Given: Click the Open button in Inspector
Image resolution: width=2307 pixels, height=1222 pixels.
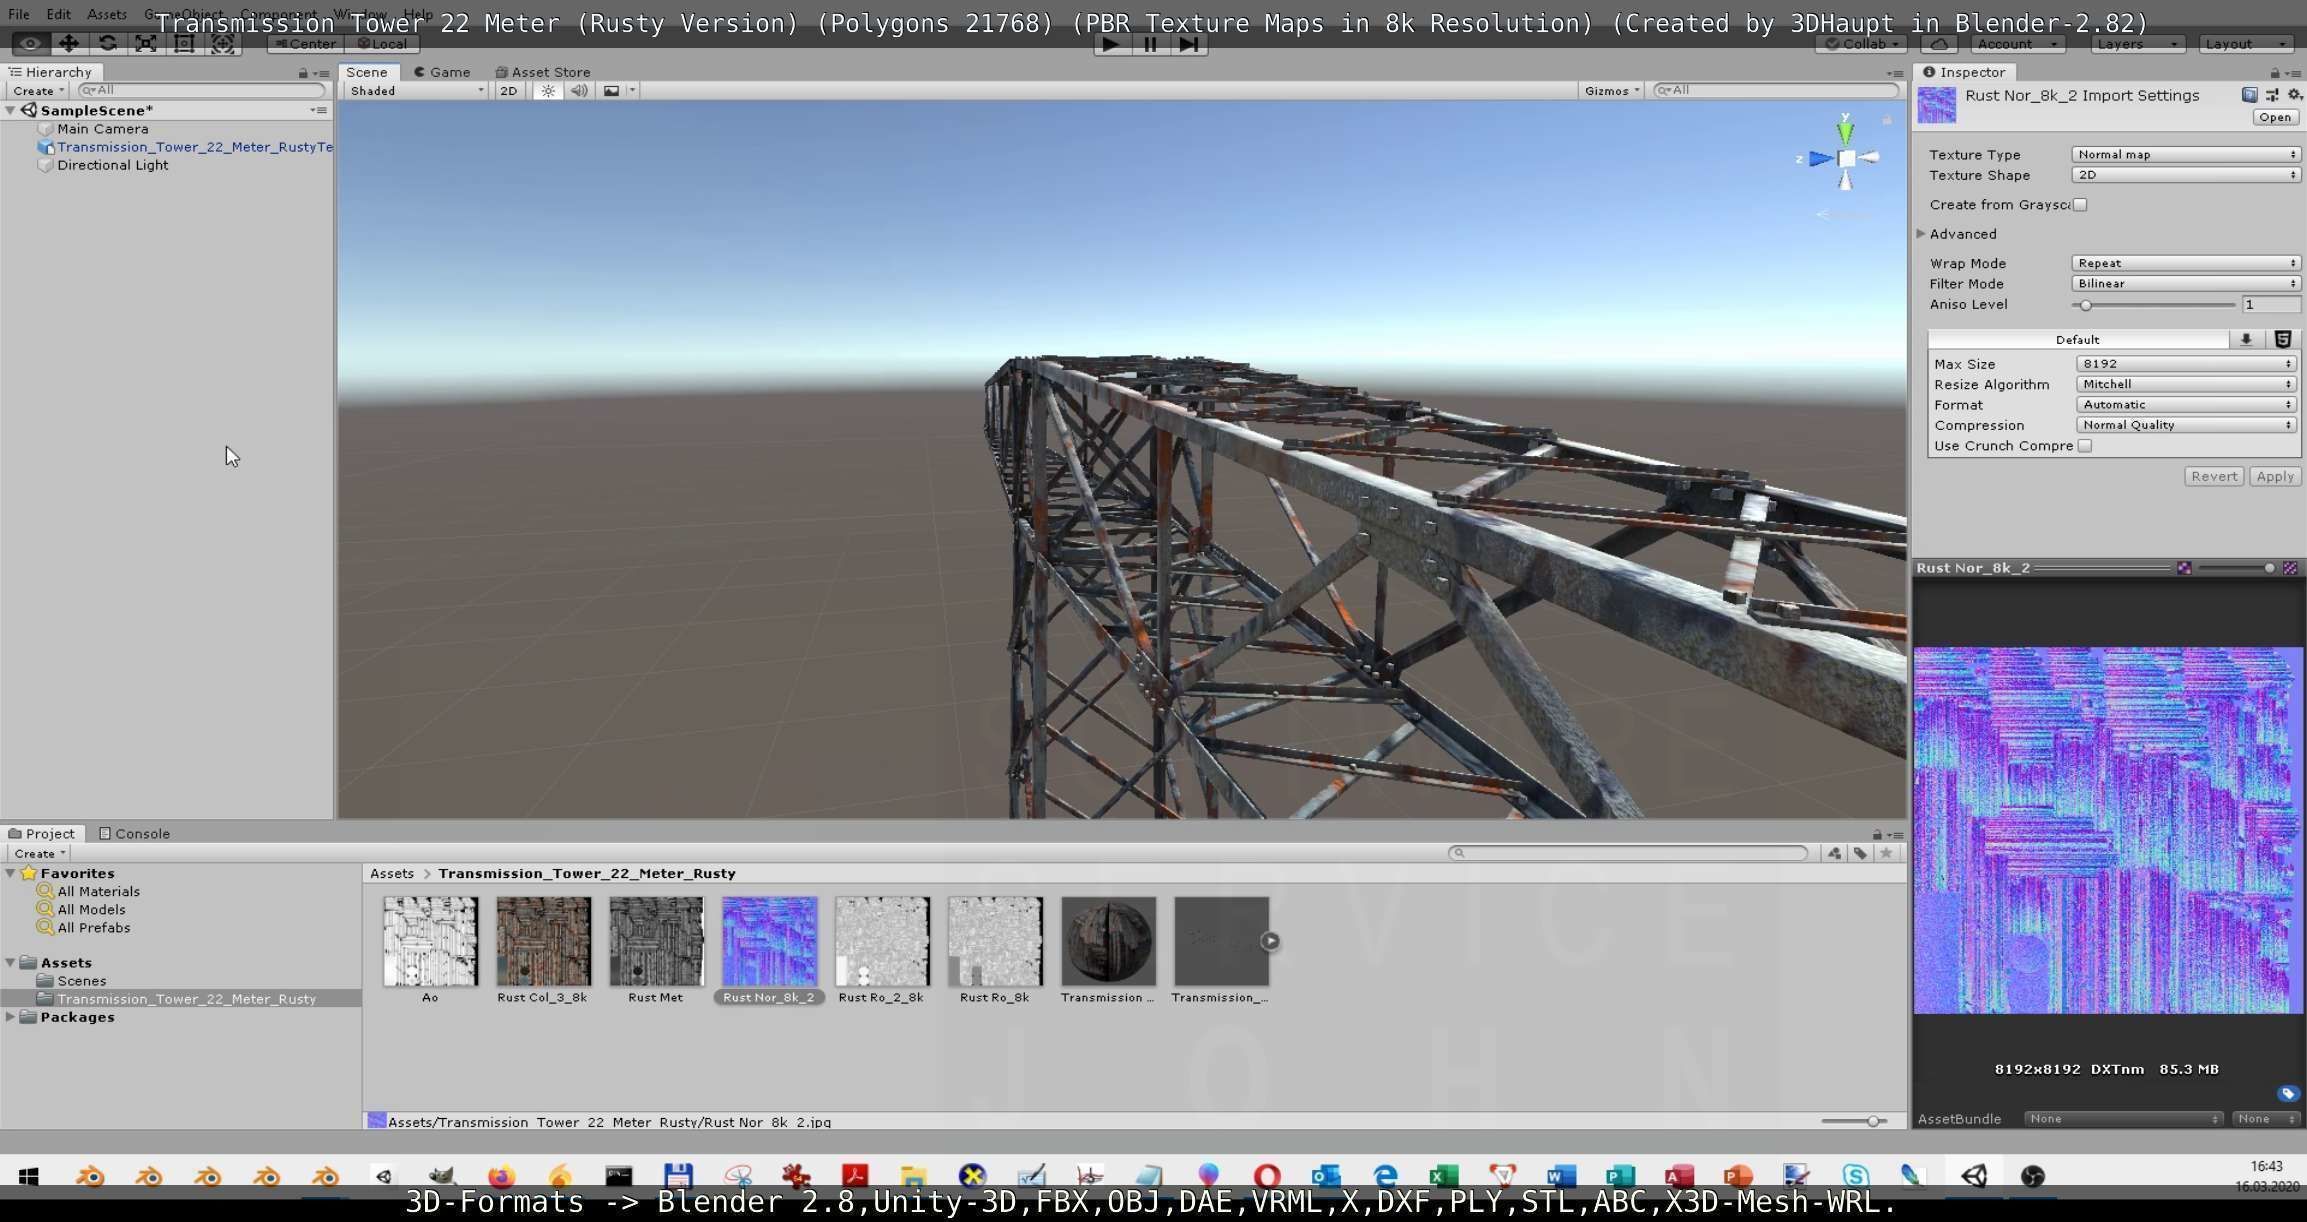Looking at the screenshot, I should coord(2275,118).
